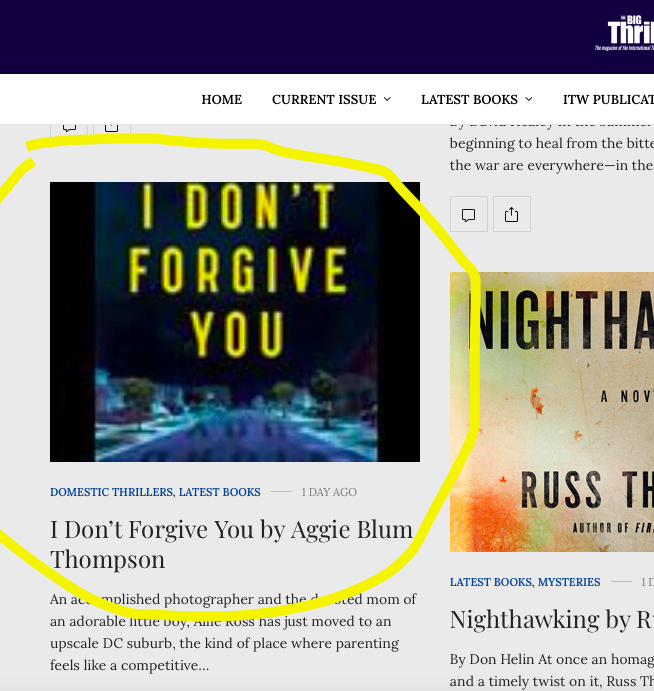Click '1 DAY AGO' under I Don't Forgive You
654x691 pixels.
(x=329, y=492)
